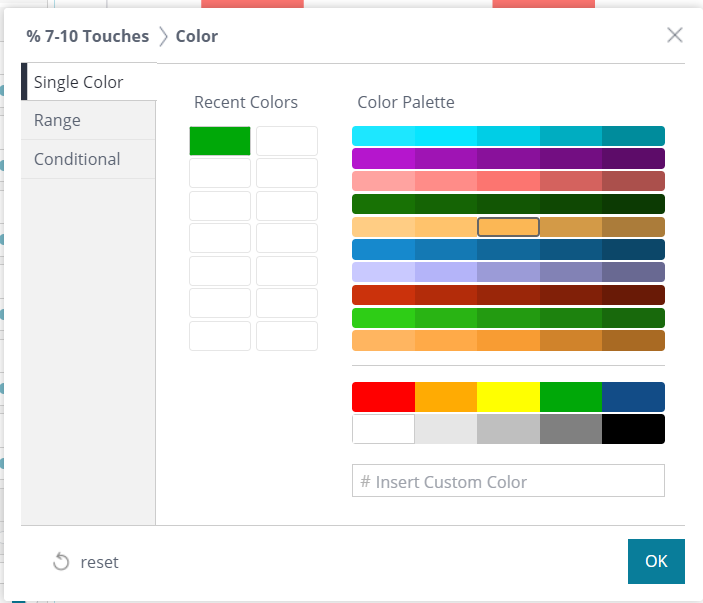Screen dimensions: 703x603
Task: Pick the green recent color swatch
Action: coord(220,141)
